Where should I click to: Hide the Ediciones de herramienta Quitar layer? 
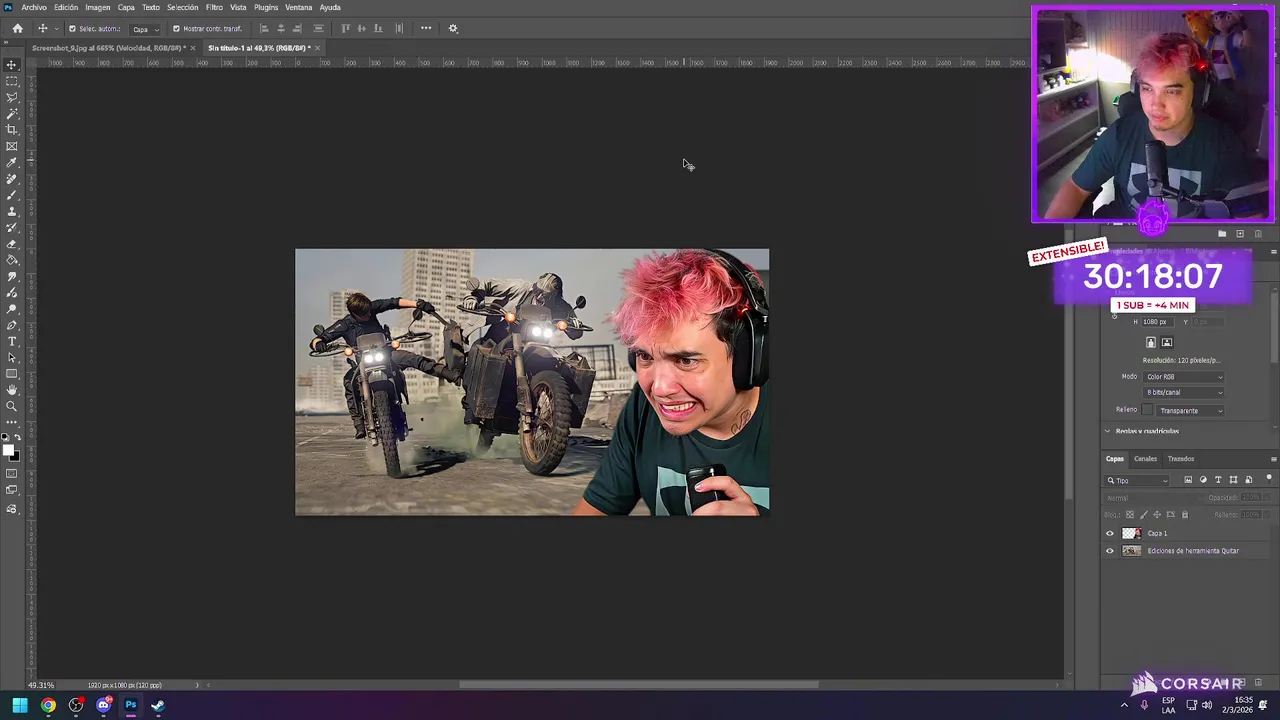tap(1109, 551)
